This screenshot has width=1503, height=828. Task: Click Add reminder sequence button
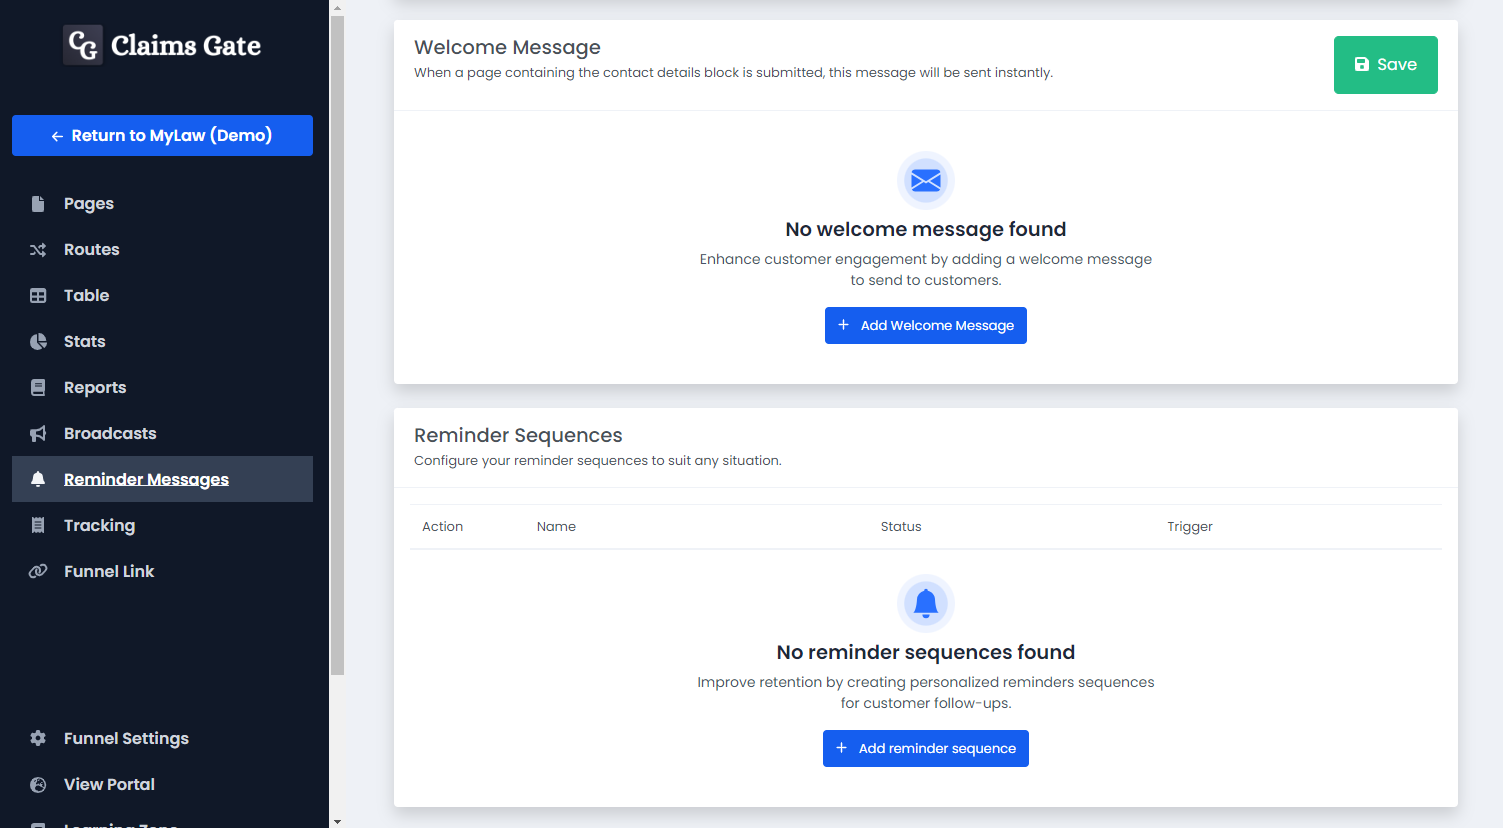[926, 748]
